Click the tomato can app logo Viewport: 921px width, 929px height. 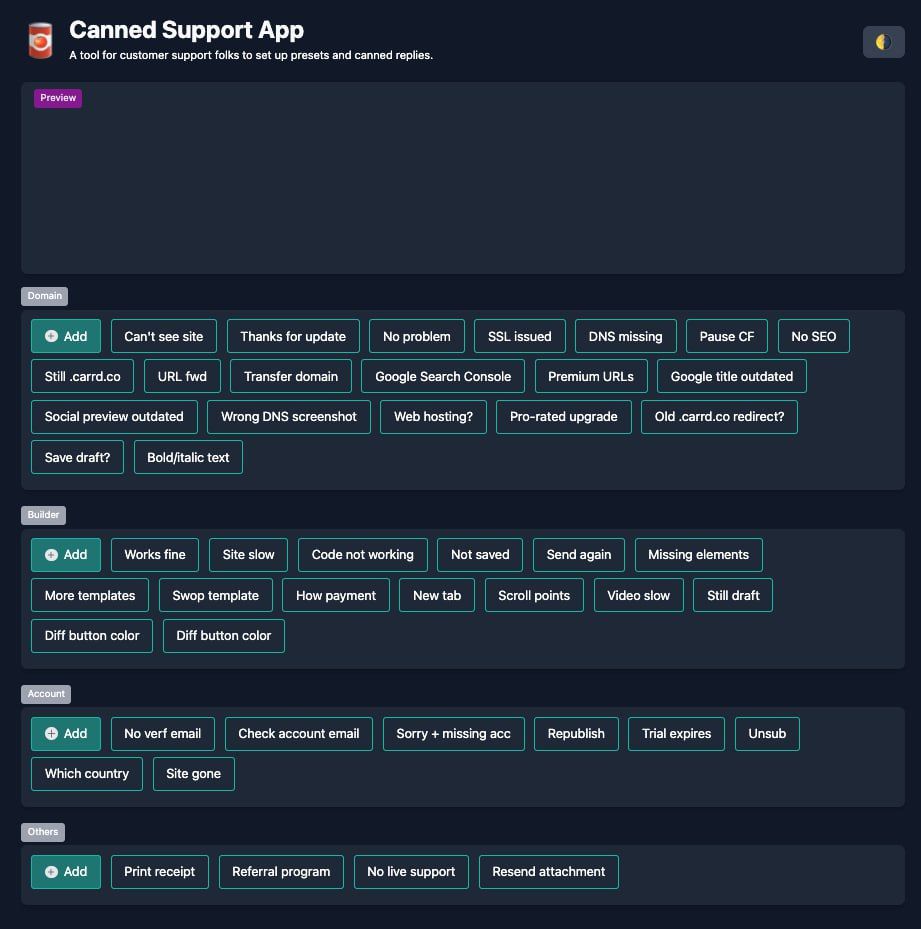pos(40,40)
